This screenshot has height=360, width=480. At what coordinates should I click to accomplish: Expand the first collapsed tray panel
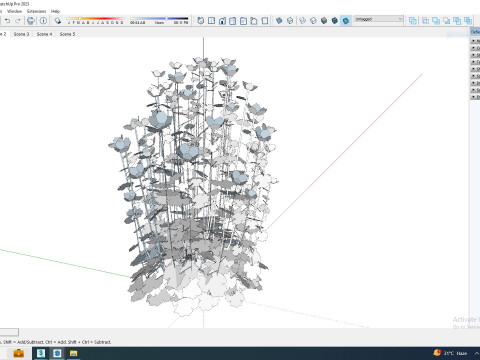tap(474, 41)
